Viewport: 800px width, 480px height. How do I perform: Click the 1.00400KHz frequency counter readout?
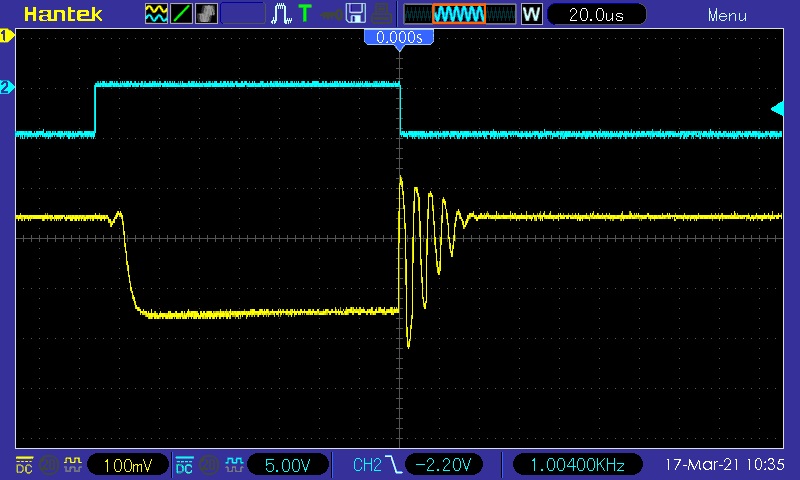[577, 465]
